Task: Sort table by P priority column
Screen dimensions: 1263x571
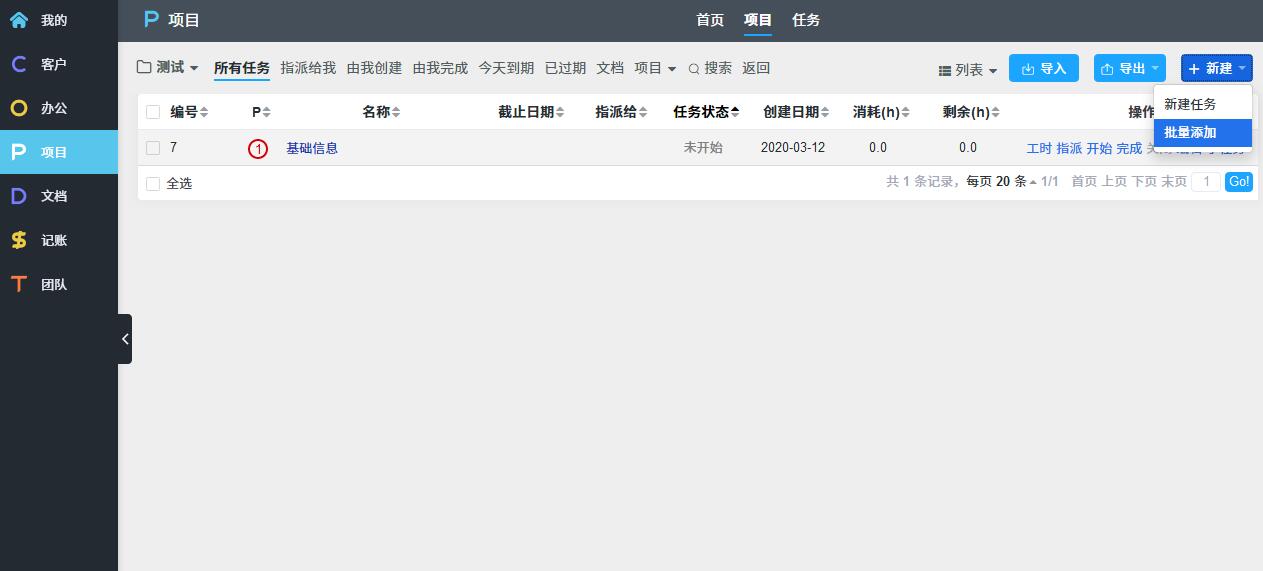Action: (261, 112)
